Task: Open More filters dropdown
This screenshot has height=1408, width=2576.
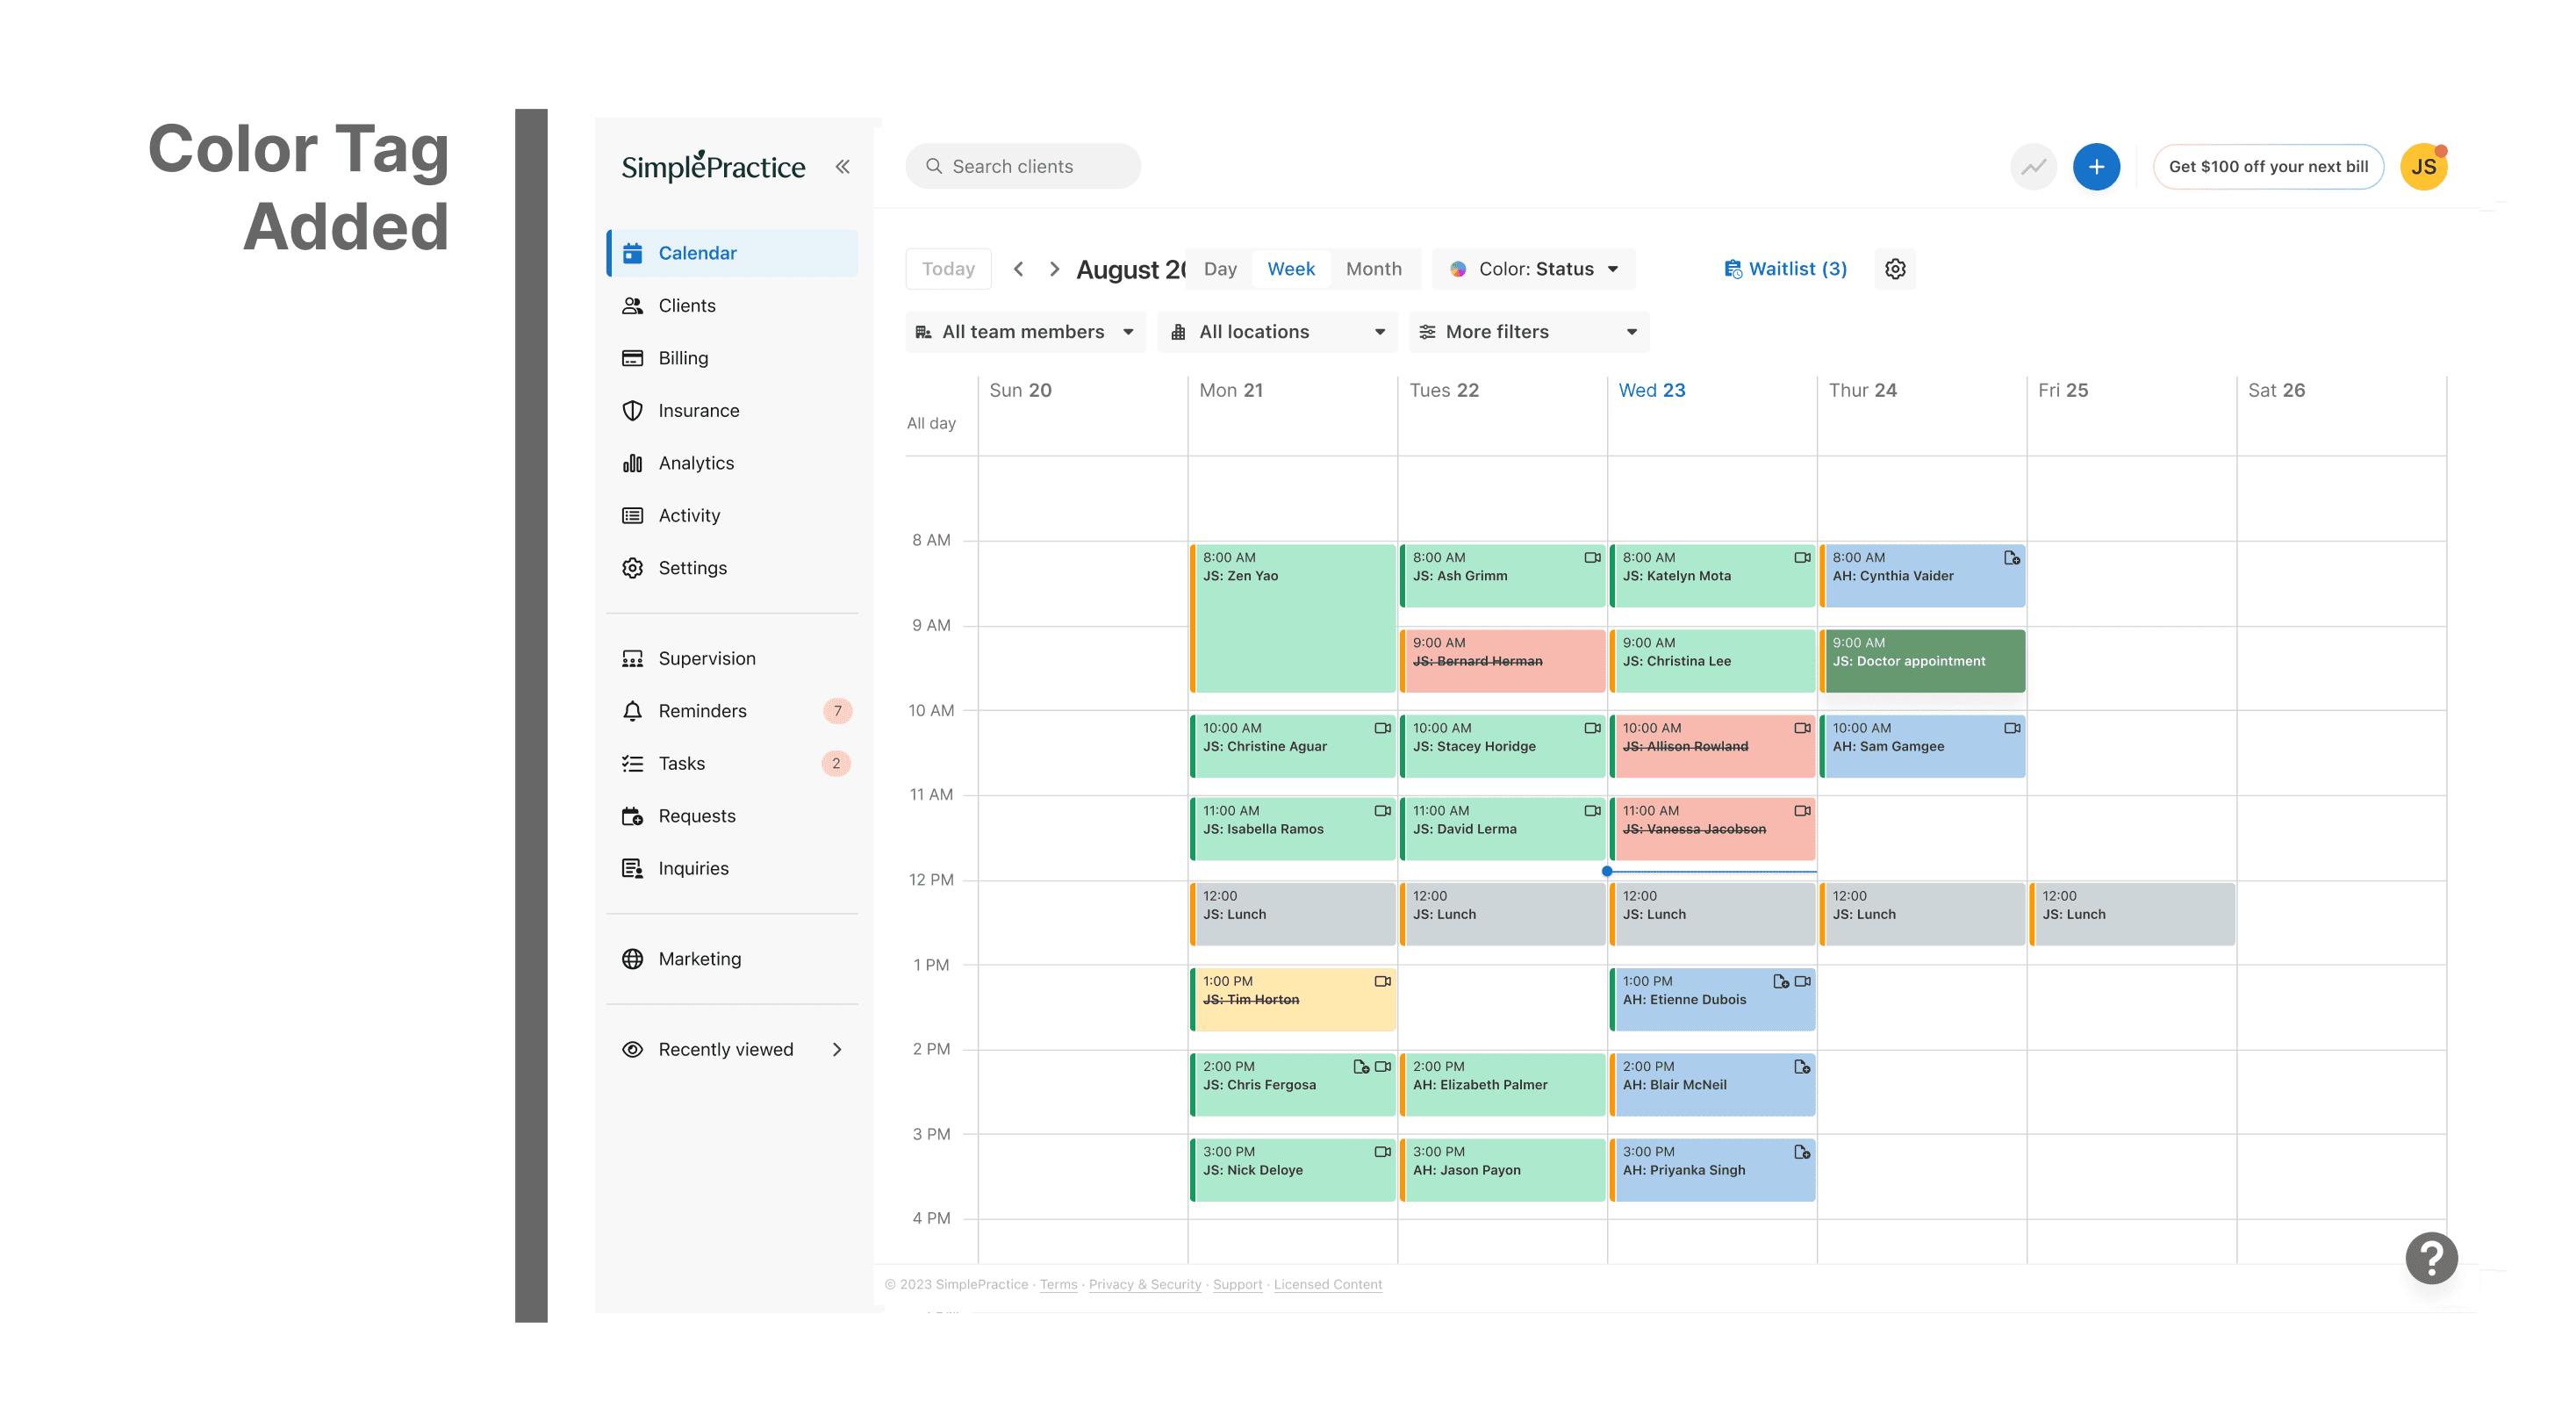Action: [x=1528, y=332]
